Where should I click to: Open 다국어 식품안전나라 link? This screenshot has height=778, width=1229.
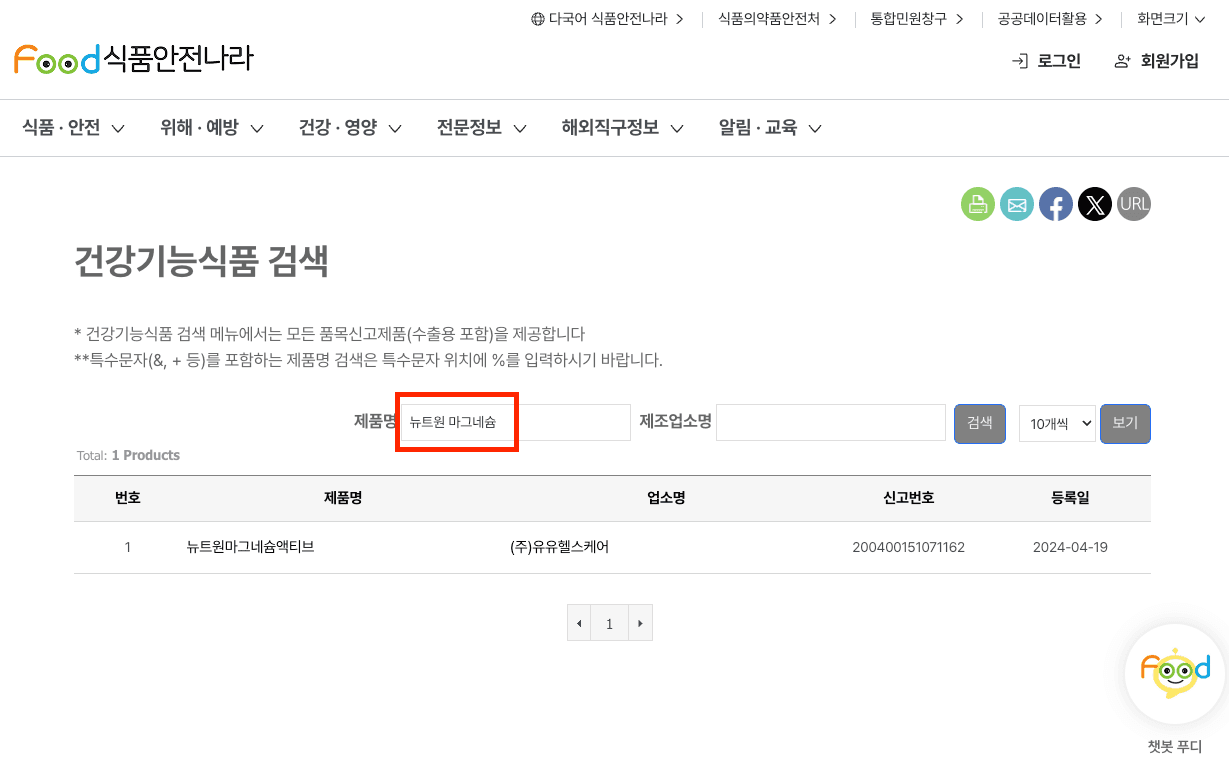click(x=607, y=19)
